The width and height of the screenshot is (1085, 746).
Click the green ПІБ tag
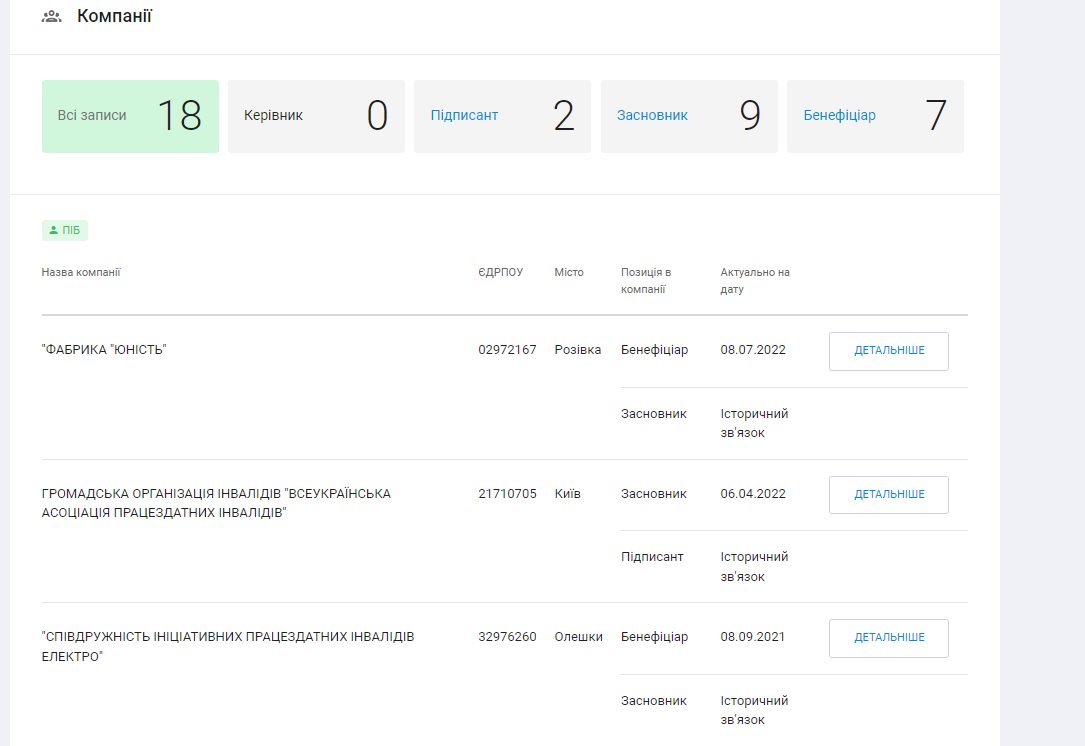[65, 231]
